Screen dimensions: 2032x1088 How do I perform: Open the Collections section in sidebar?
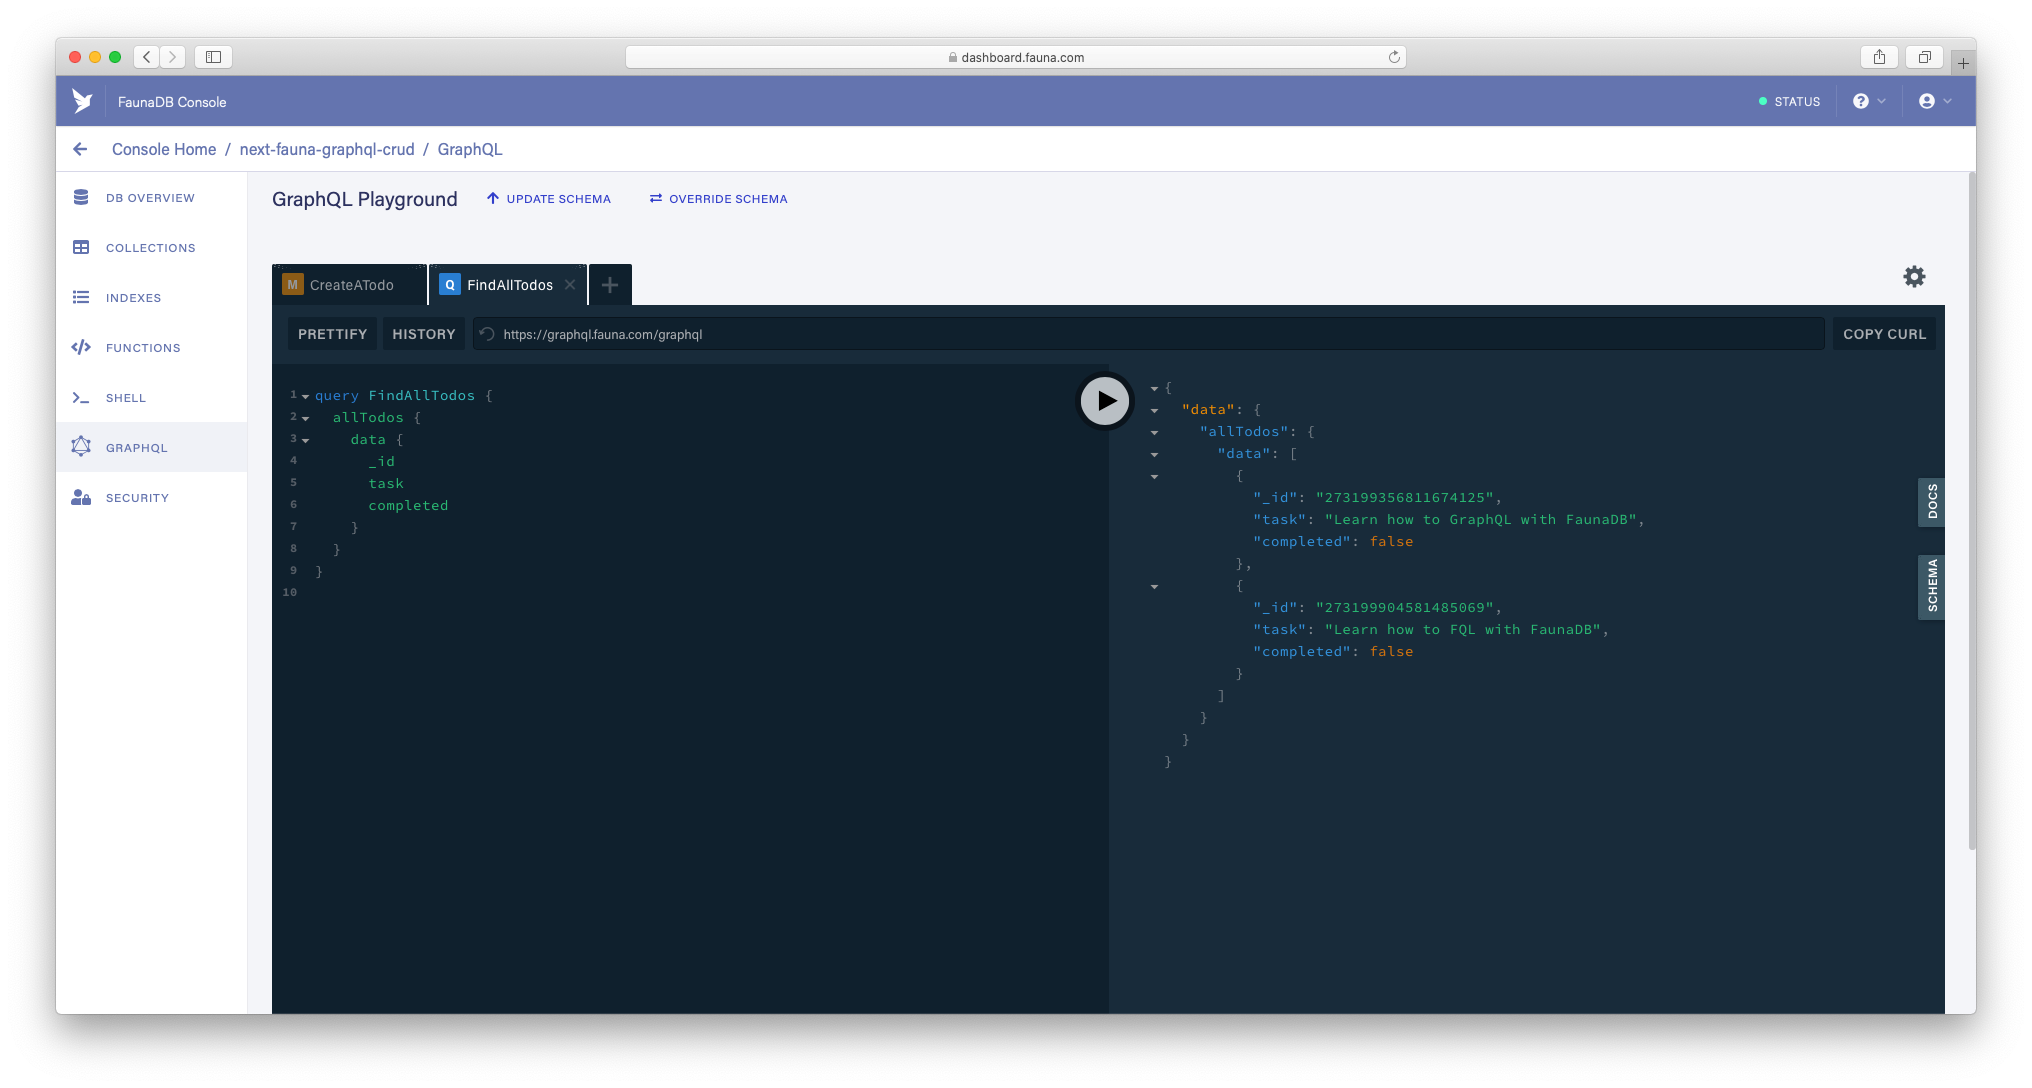[150, 247]
